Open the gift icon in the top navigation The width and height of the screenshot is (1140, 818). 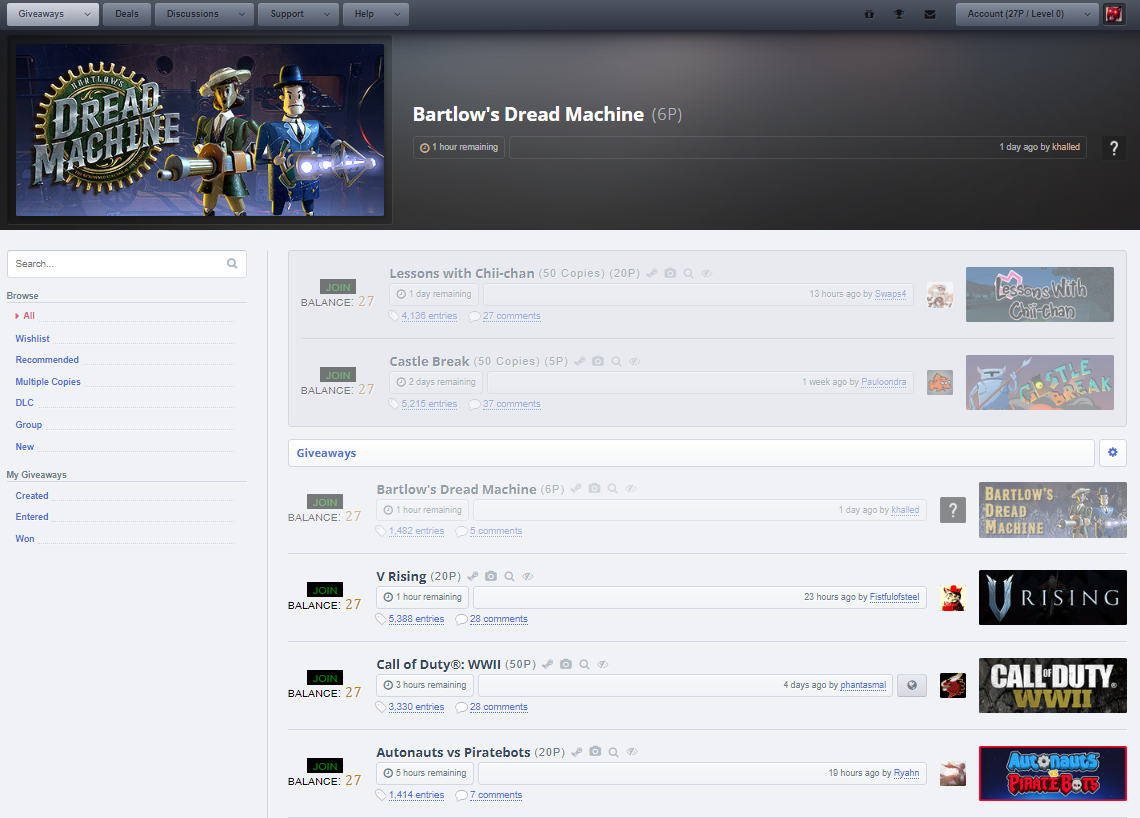[x=869, y=14]
